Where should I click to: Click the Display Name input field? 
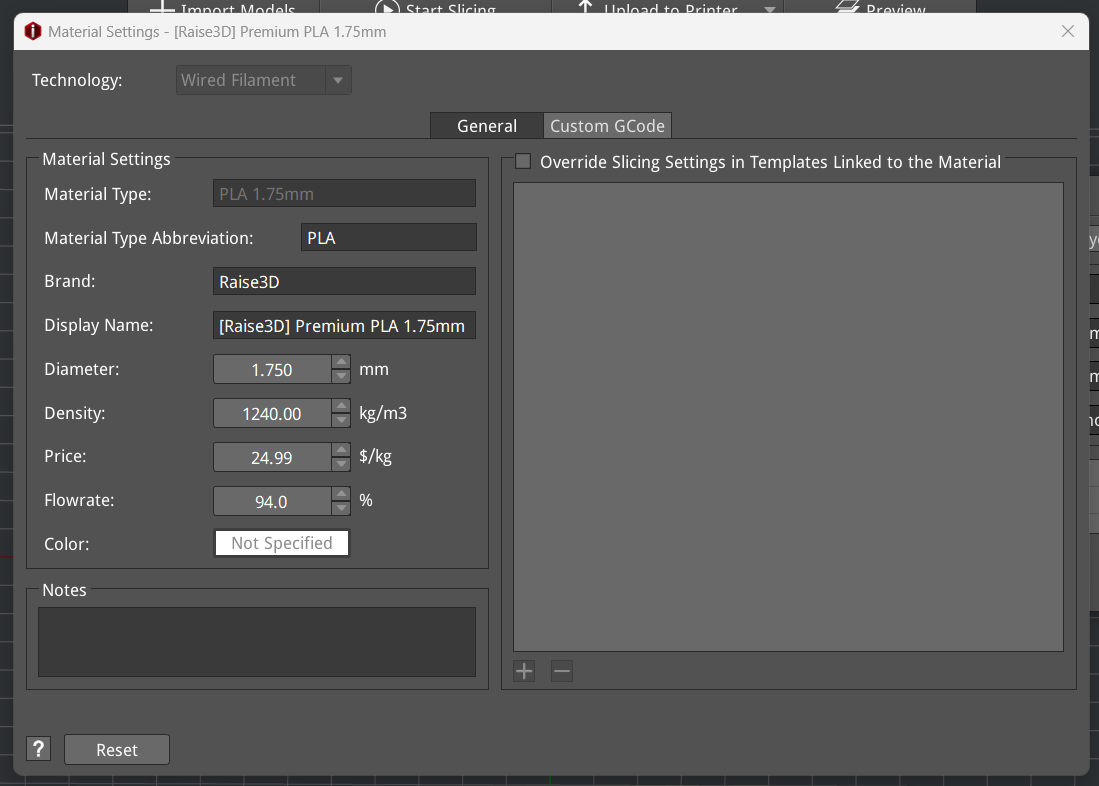344,326
